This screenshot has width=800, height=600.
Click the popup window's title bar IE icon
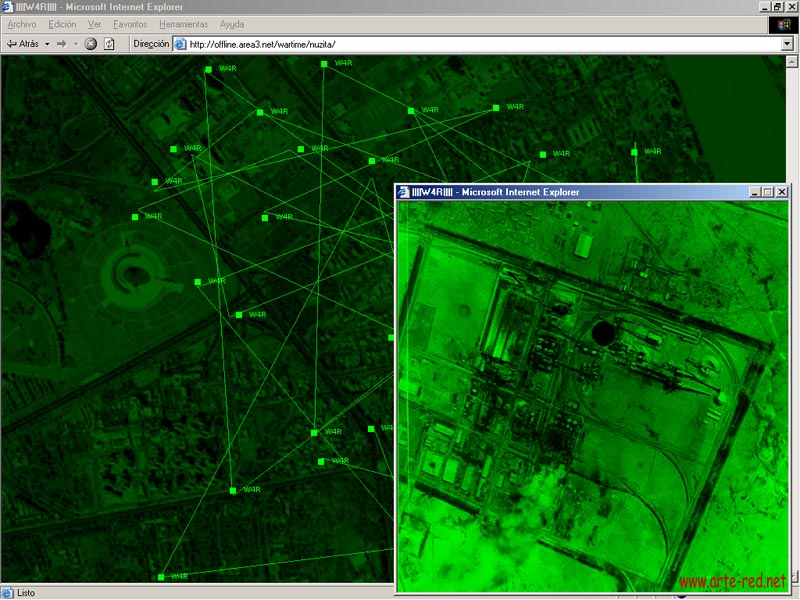point(404,192)
